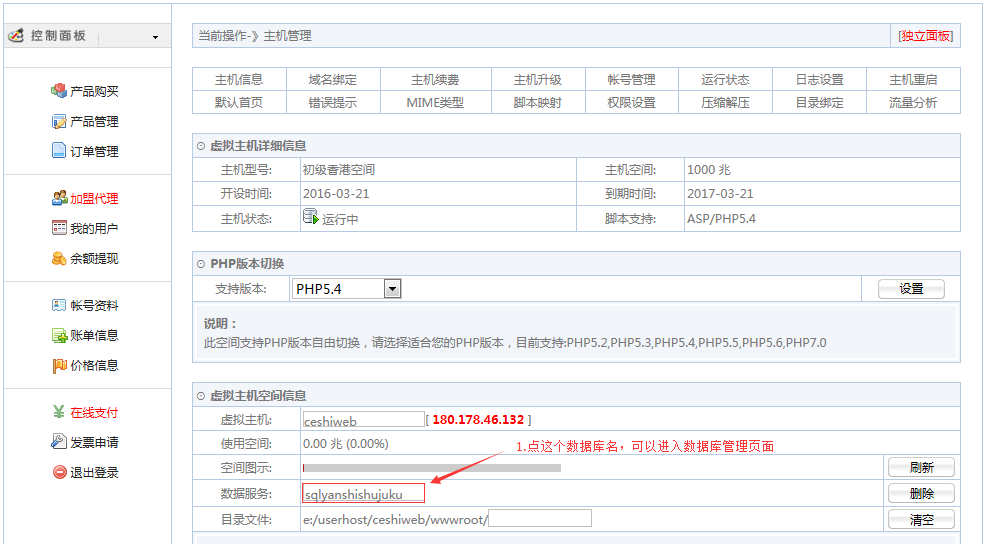Click the 余额提现 coin icon

coord(59,258)
